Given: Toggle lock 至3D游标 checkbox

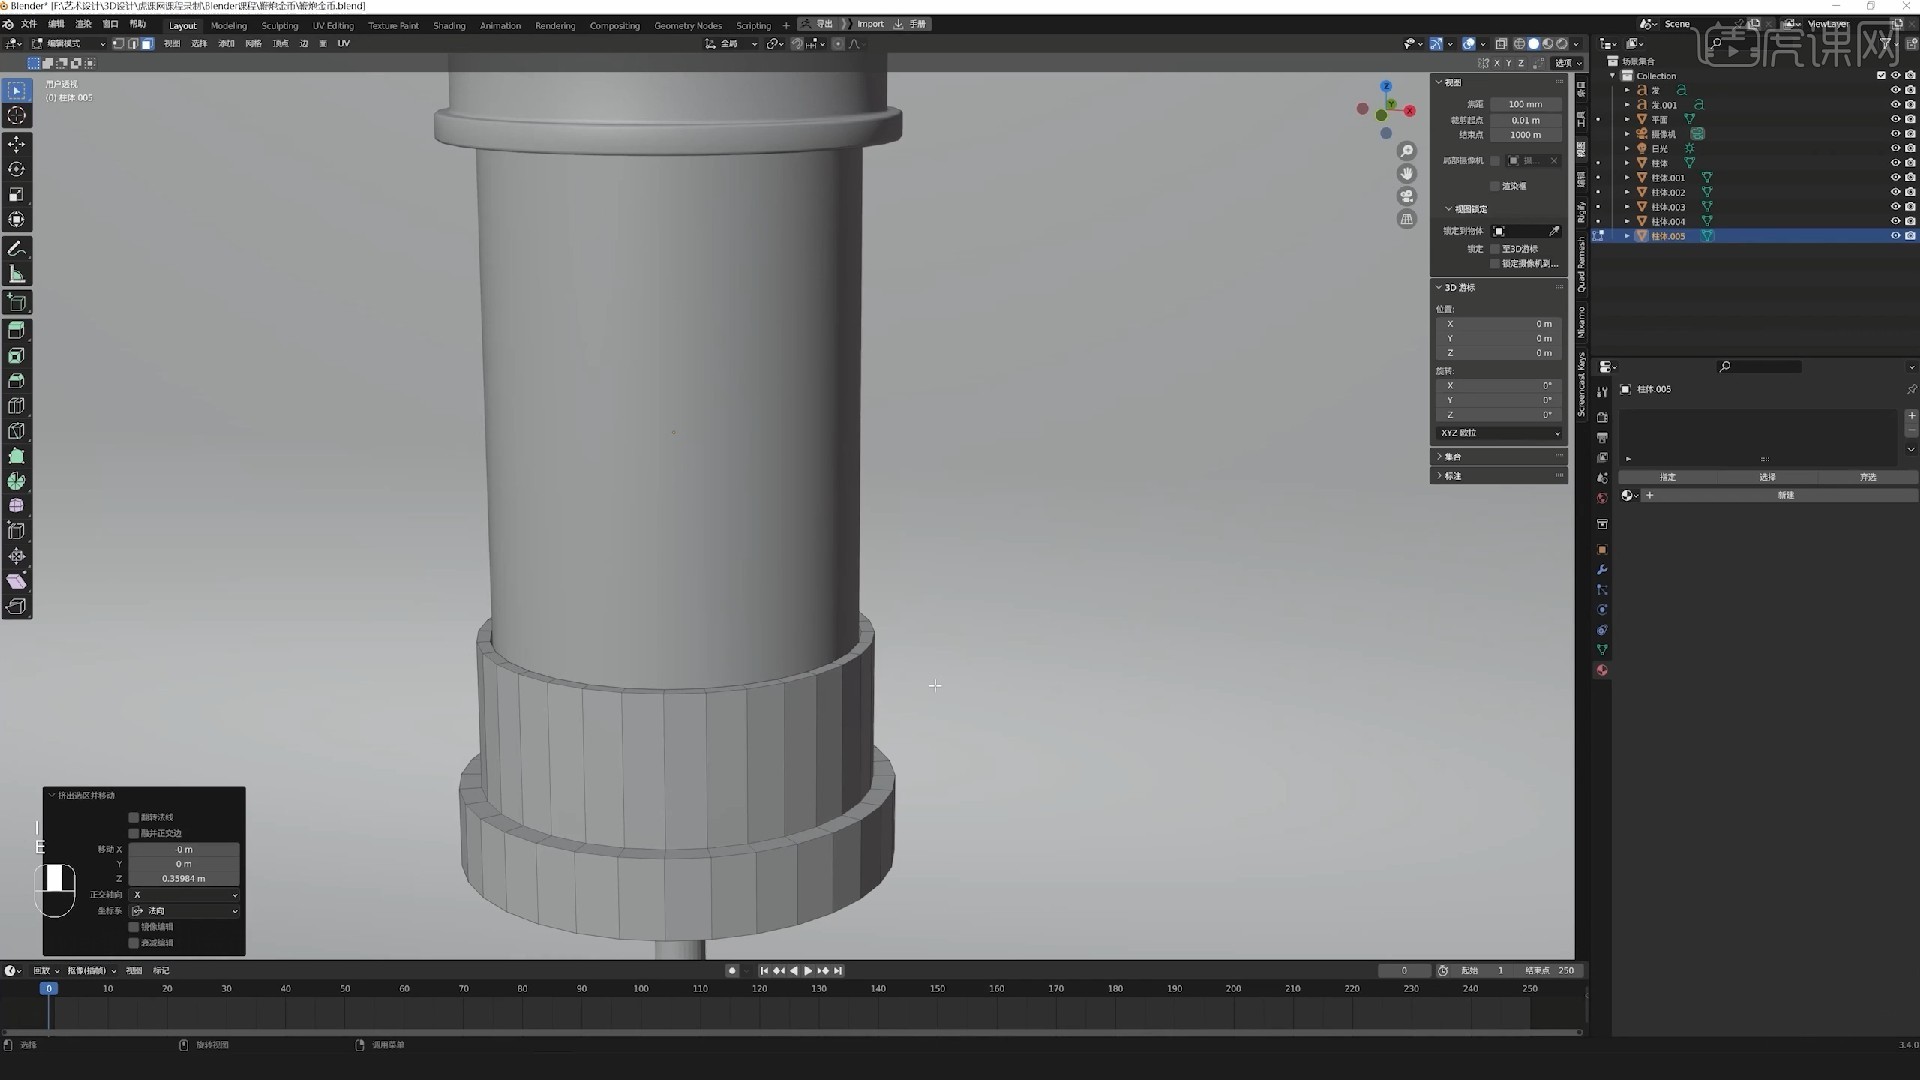Looking at the screenshot, I should pyautogui.click(x=1496, y=249).
